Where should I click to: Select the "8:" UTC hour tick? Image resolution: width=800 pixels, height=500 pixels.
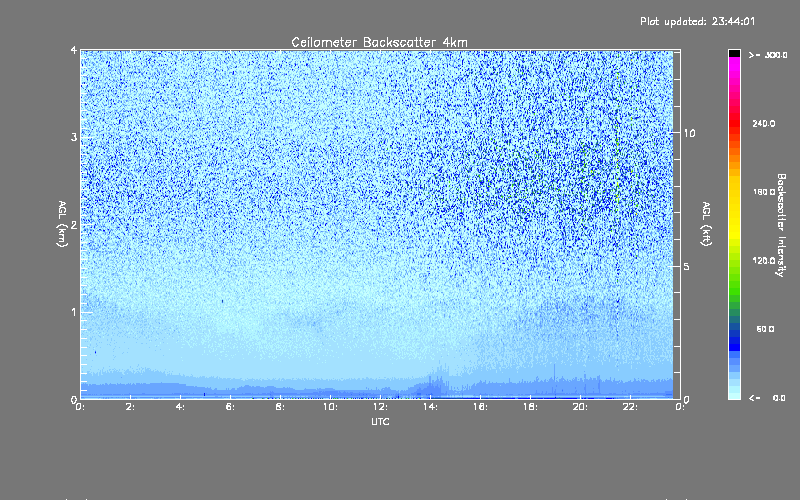[x=281, y=407]
